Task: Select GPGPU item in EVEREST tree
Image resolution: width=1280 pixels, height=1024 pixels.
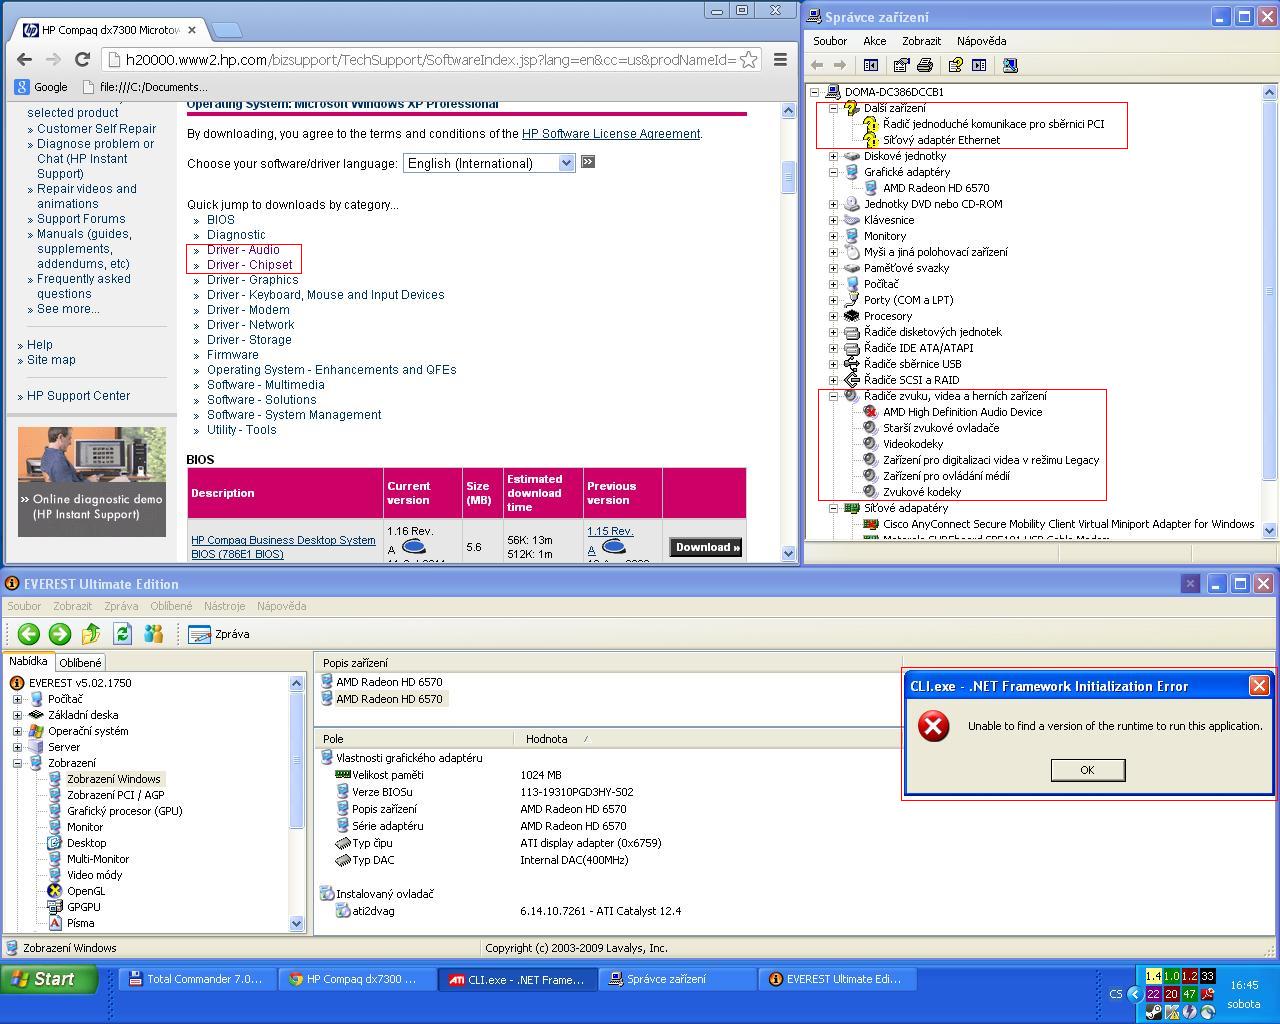Action: 84,907
